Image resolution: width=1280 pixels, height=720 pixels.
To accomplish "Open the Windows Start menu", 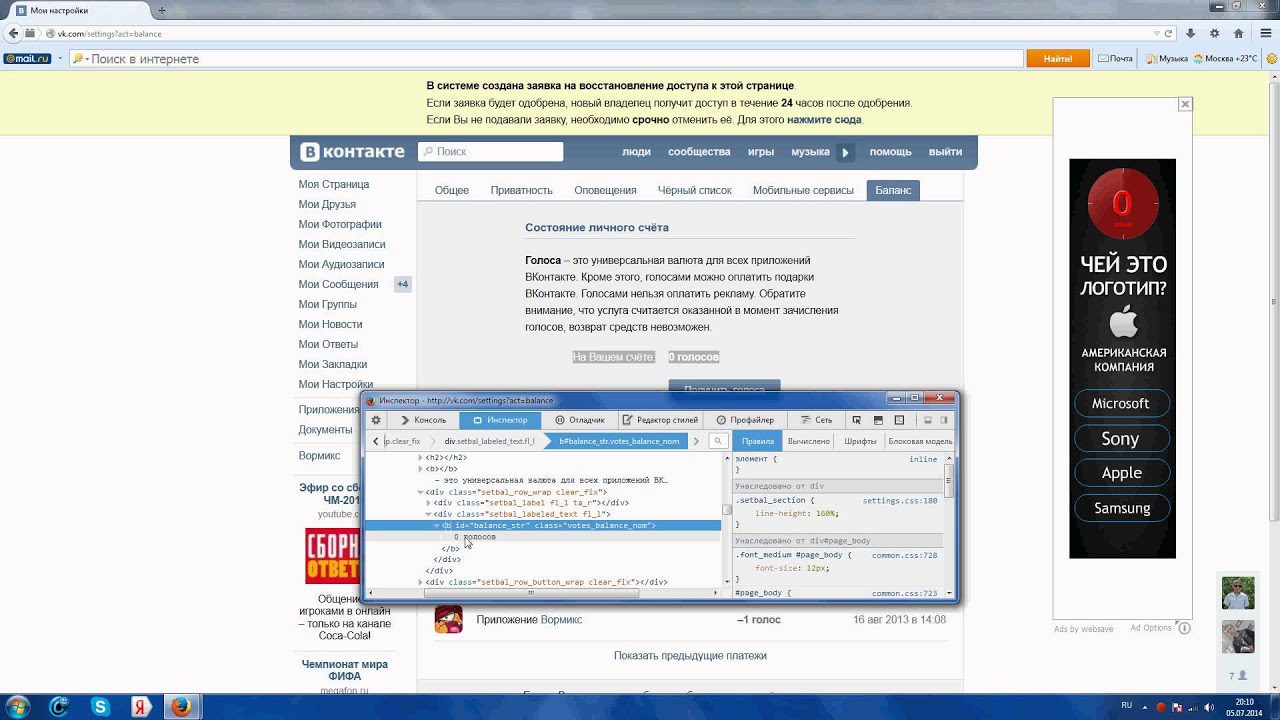I will (x=18, y=707).
